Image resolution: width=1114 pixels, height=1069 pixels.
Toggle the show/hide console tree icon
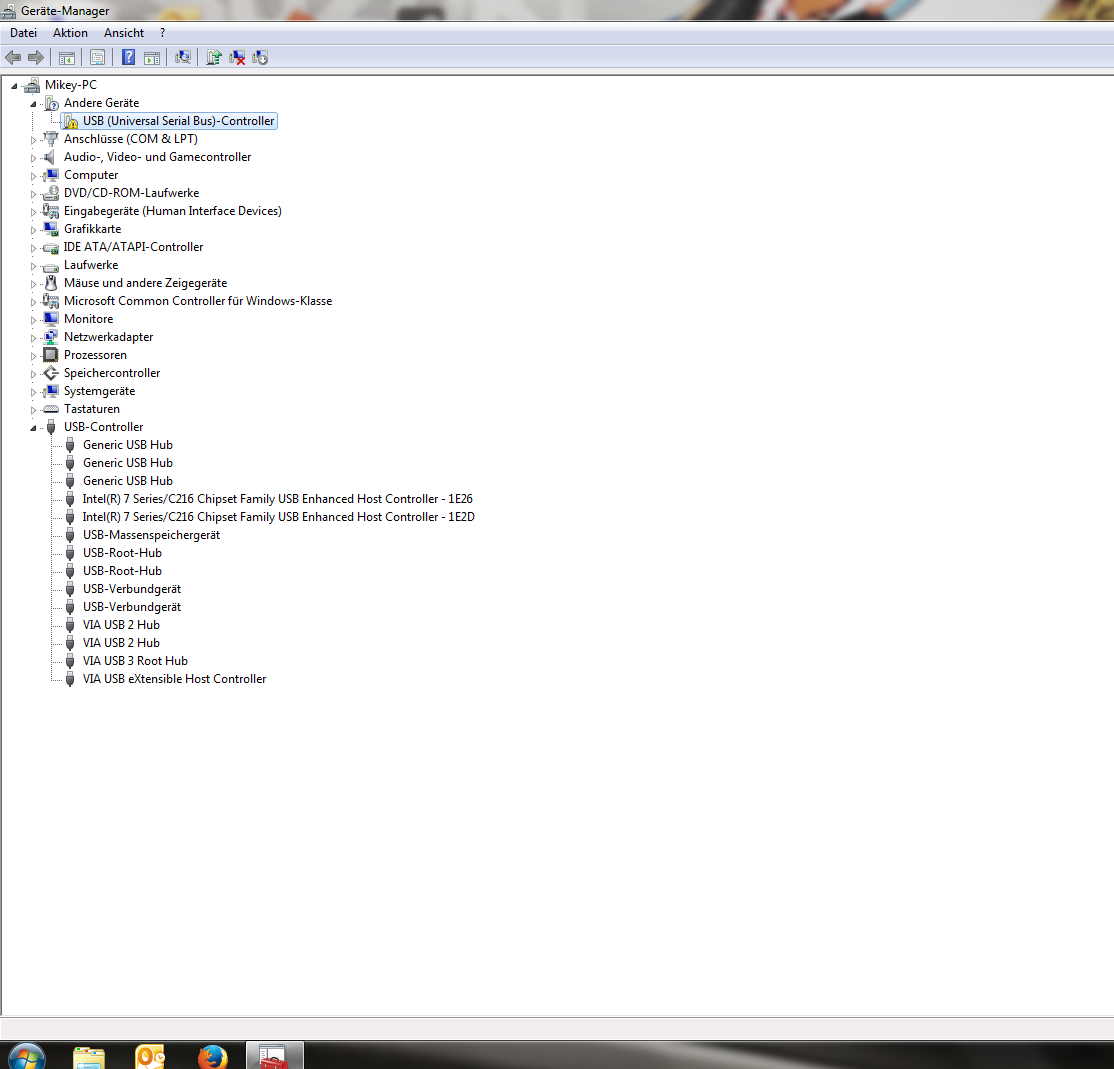[x=67, y=58]
